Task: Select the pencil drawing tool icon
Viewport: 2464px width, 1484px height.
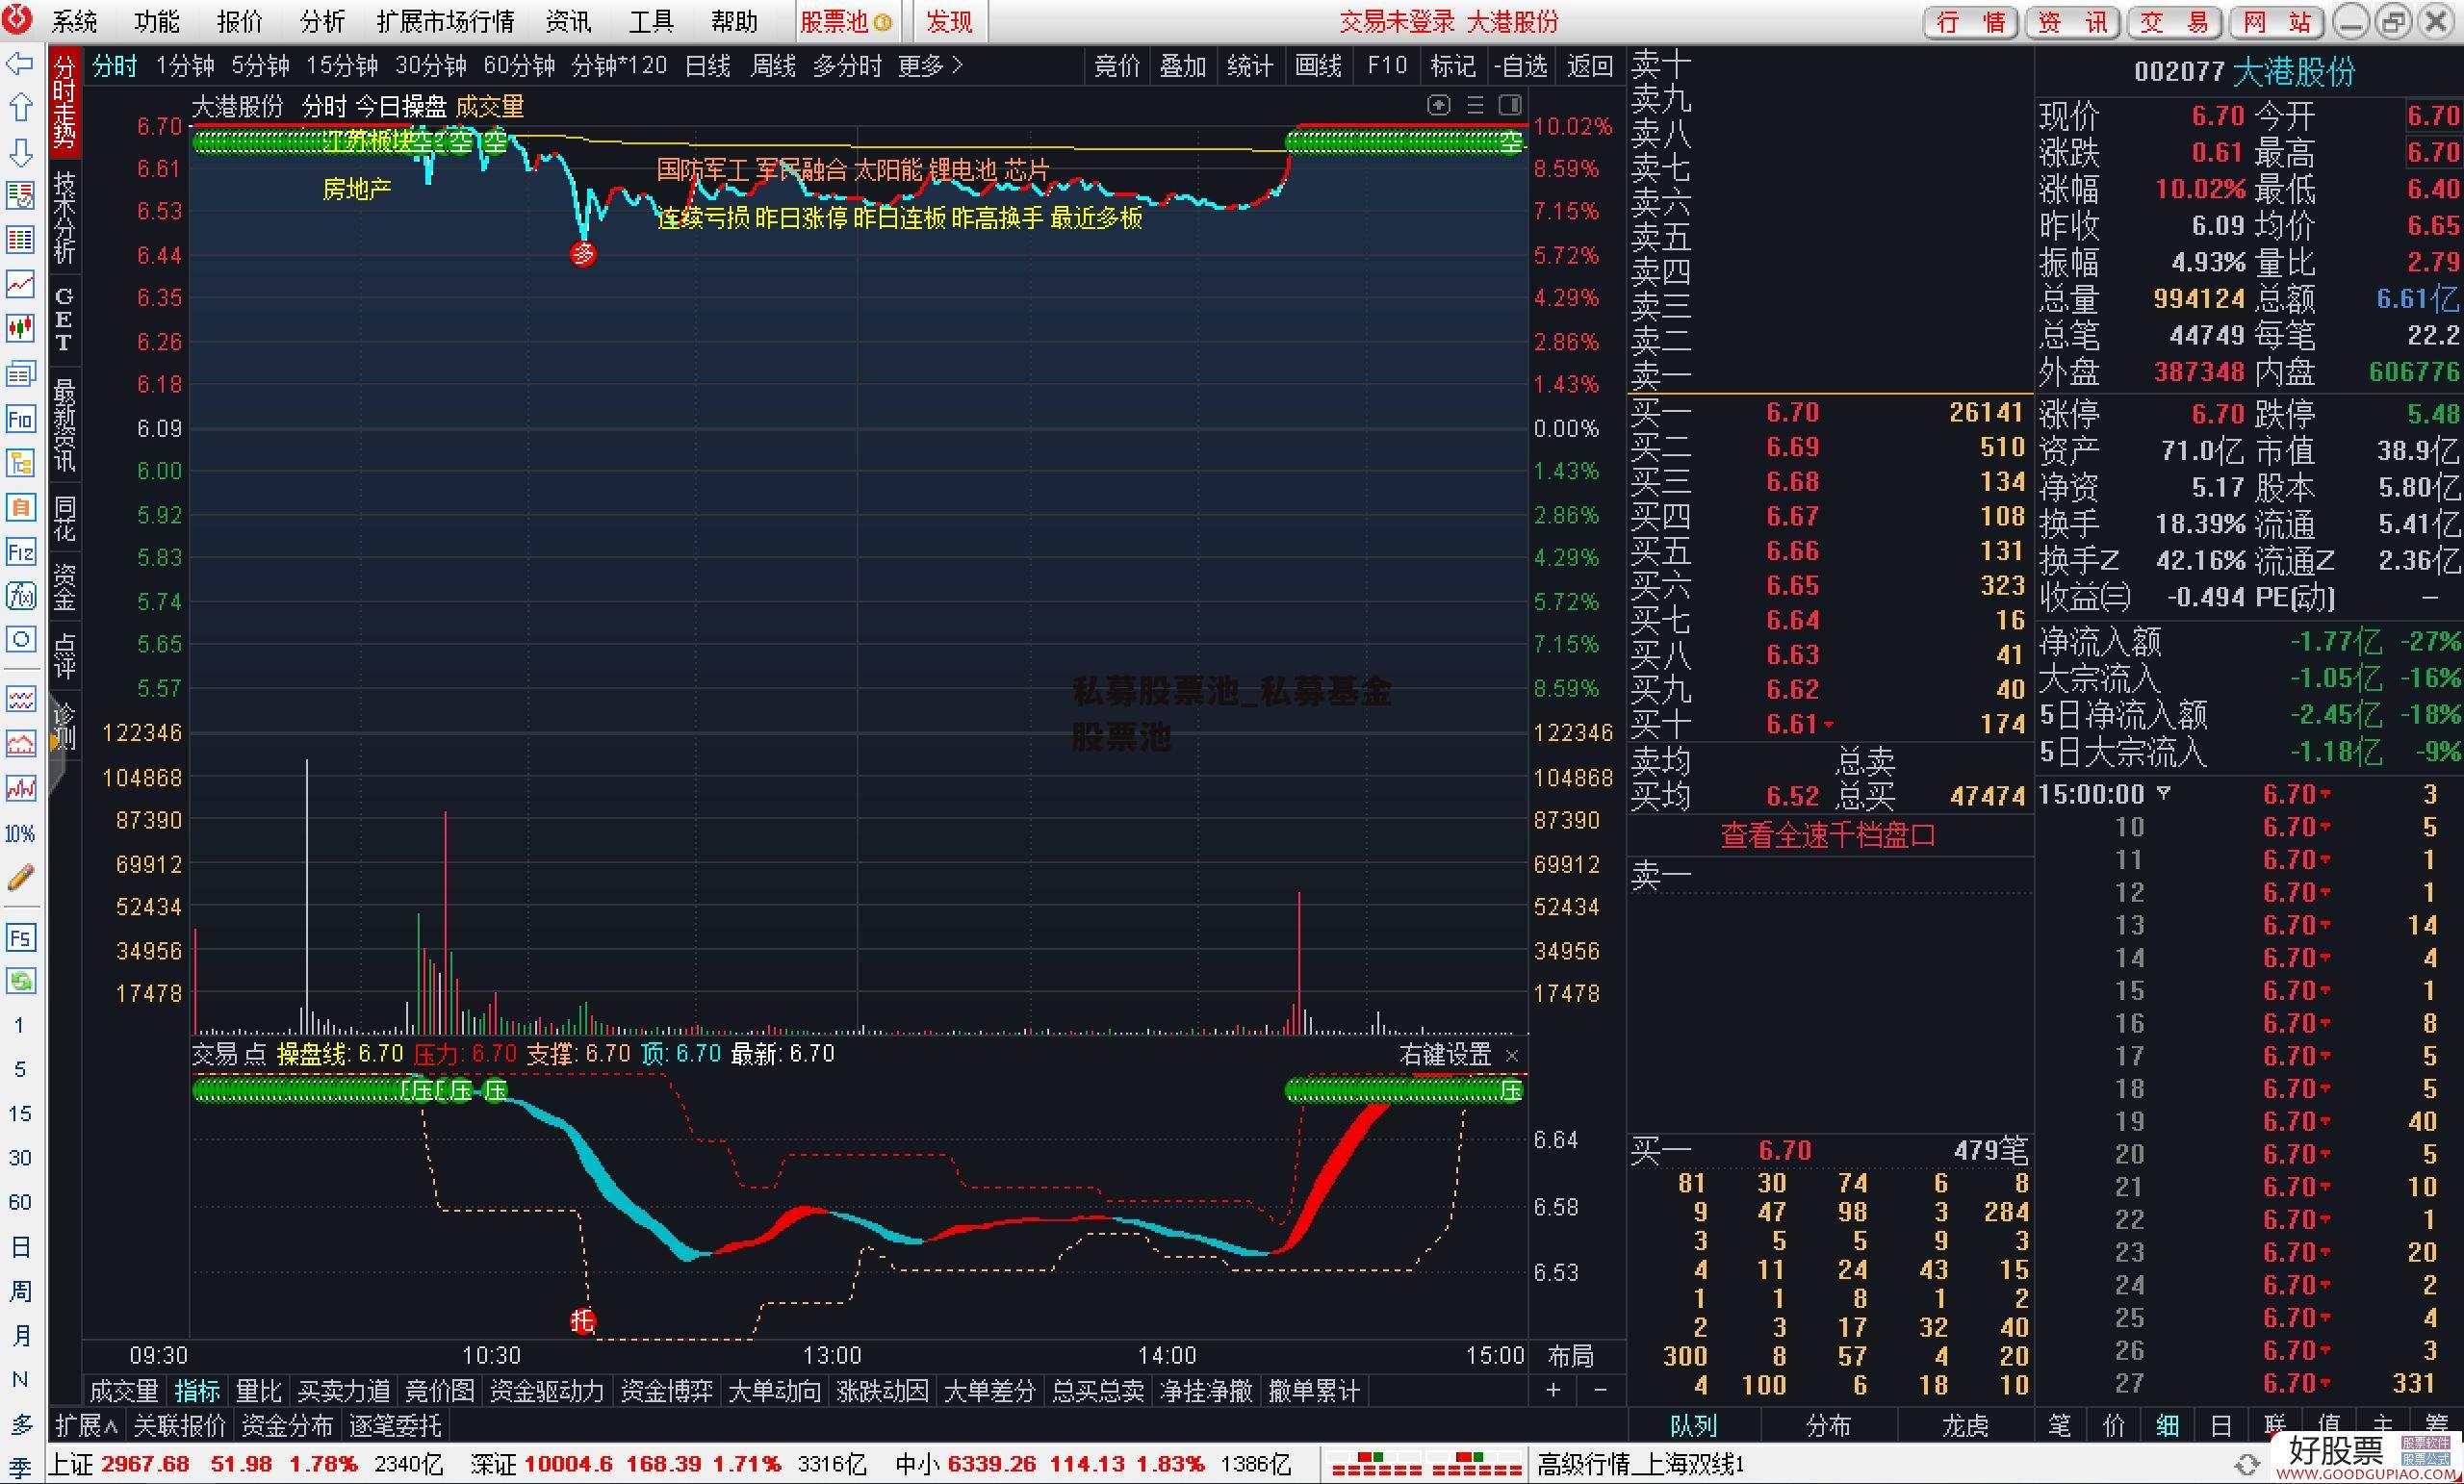Action: tap(20, 877)
